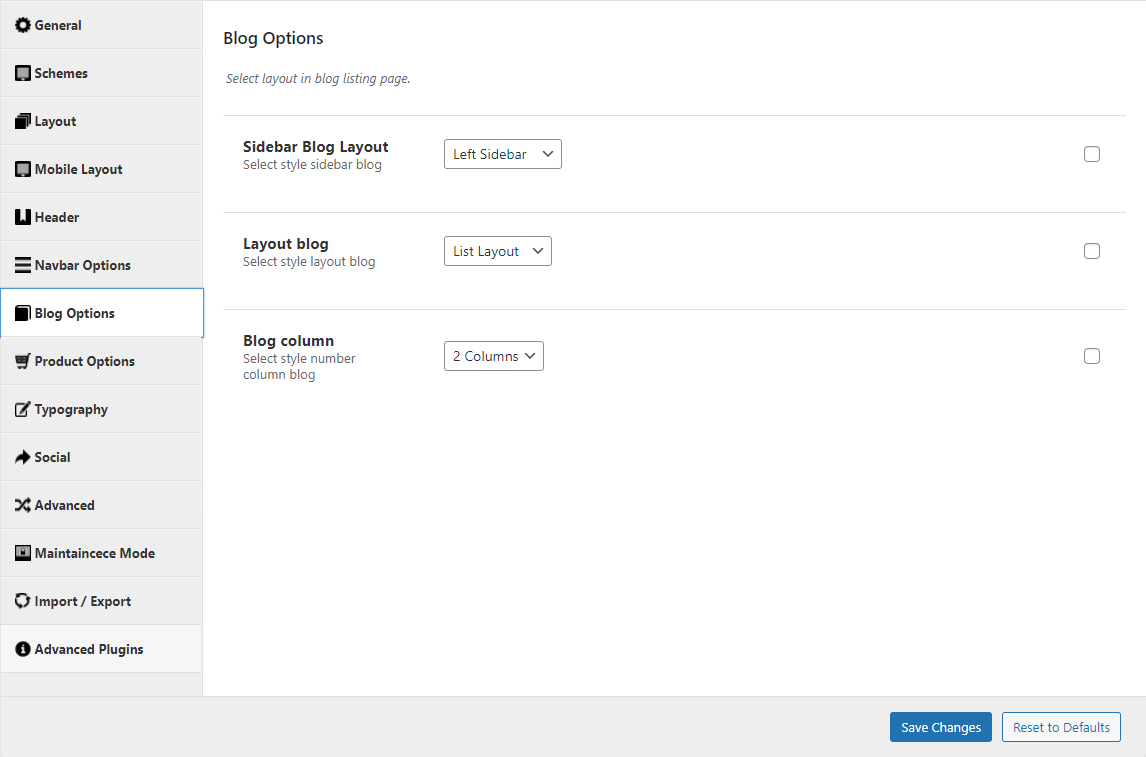This screenshot has width=1146, height=757.
Task: Select the Advanced Plugins info icon
Action: coord(23,649)
